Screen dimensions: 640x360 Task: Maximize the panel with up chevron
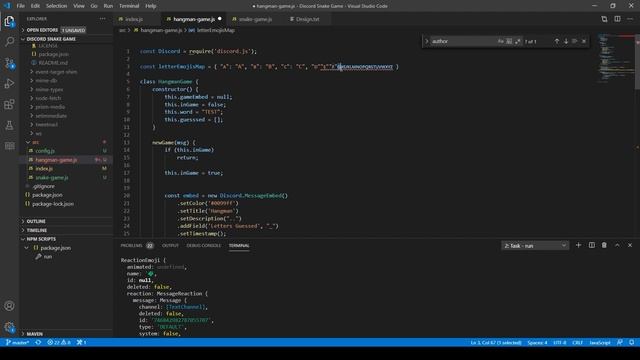tap(617, 245)
